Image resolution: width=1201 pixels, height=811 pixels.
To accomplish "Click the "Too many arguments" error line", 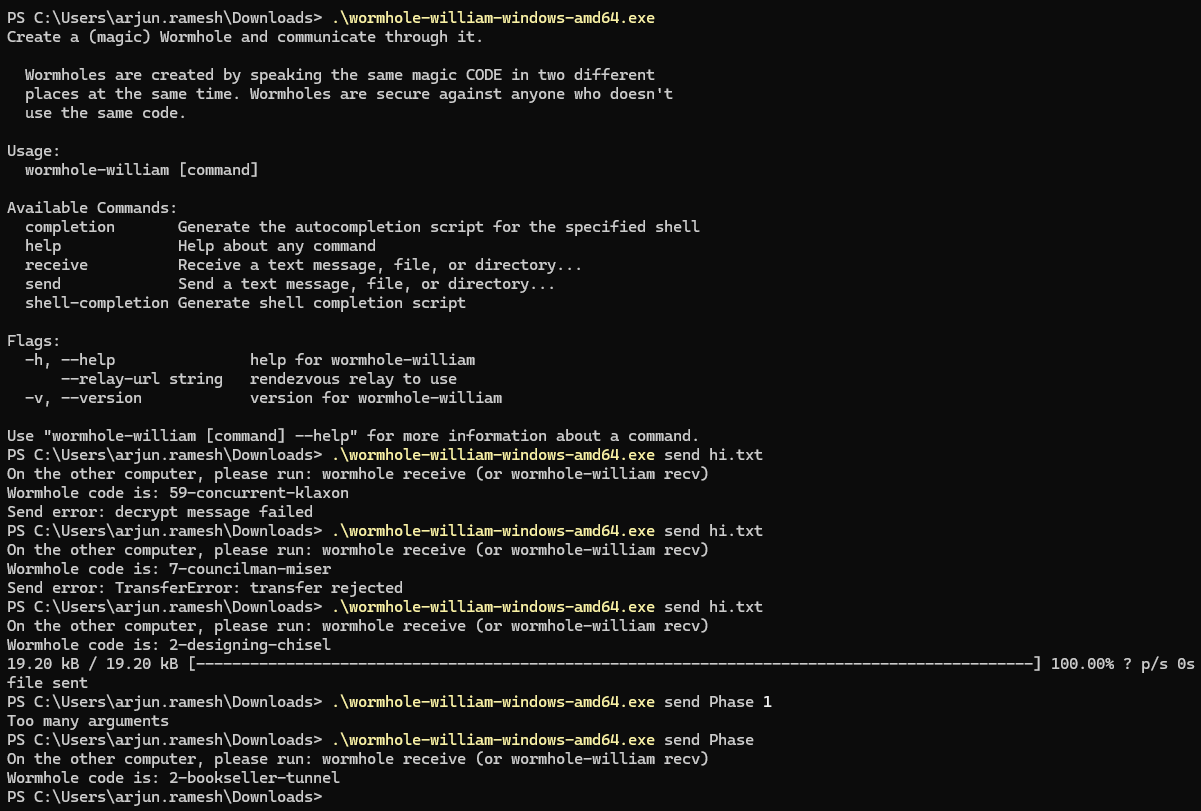I will pos(88,721).
